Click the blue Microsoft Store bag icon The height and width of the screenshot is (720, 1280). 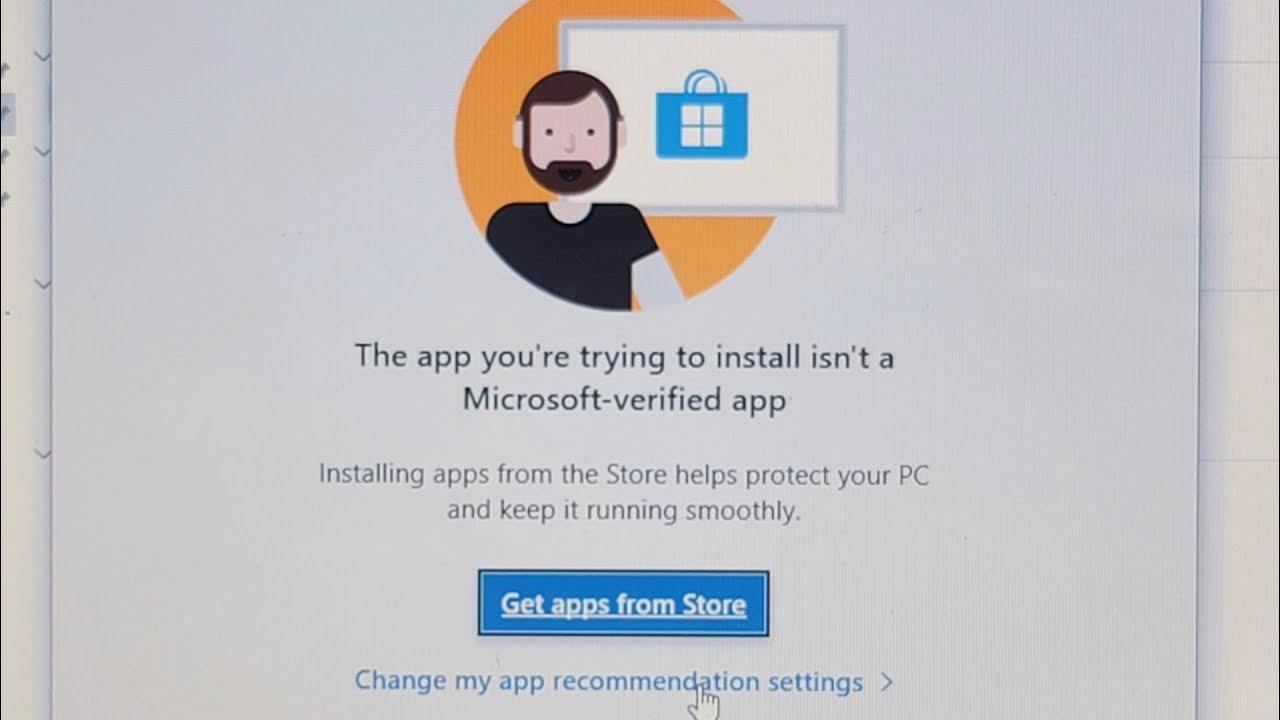pos(702,115)
